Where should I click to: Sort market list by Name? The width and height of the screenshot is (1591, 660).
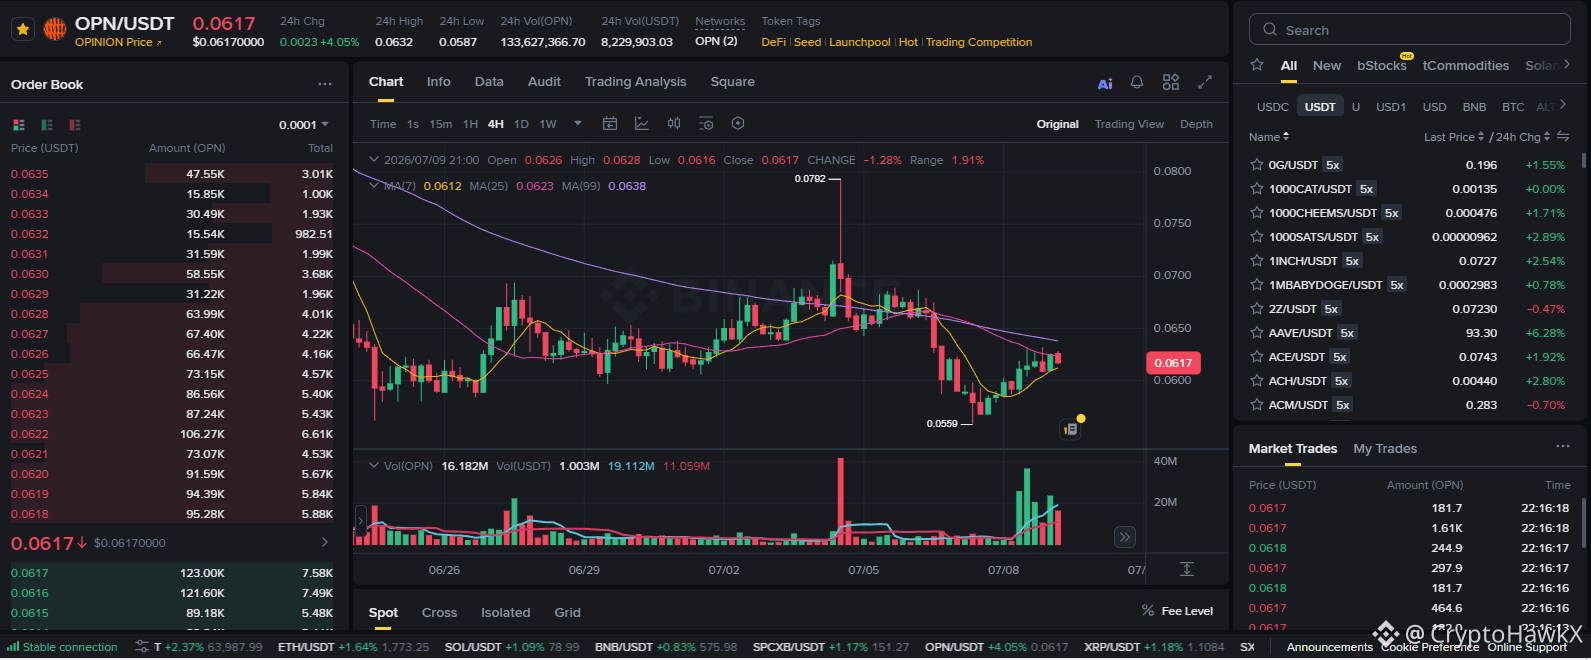(x=1269, y=137)
